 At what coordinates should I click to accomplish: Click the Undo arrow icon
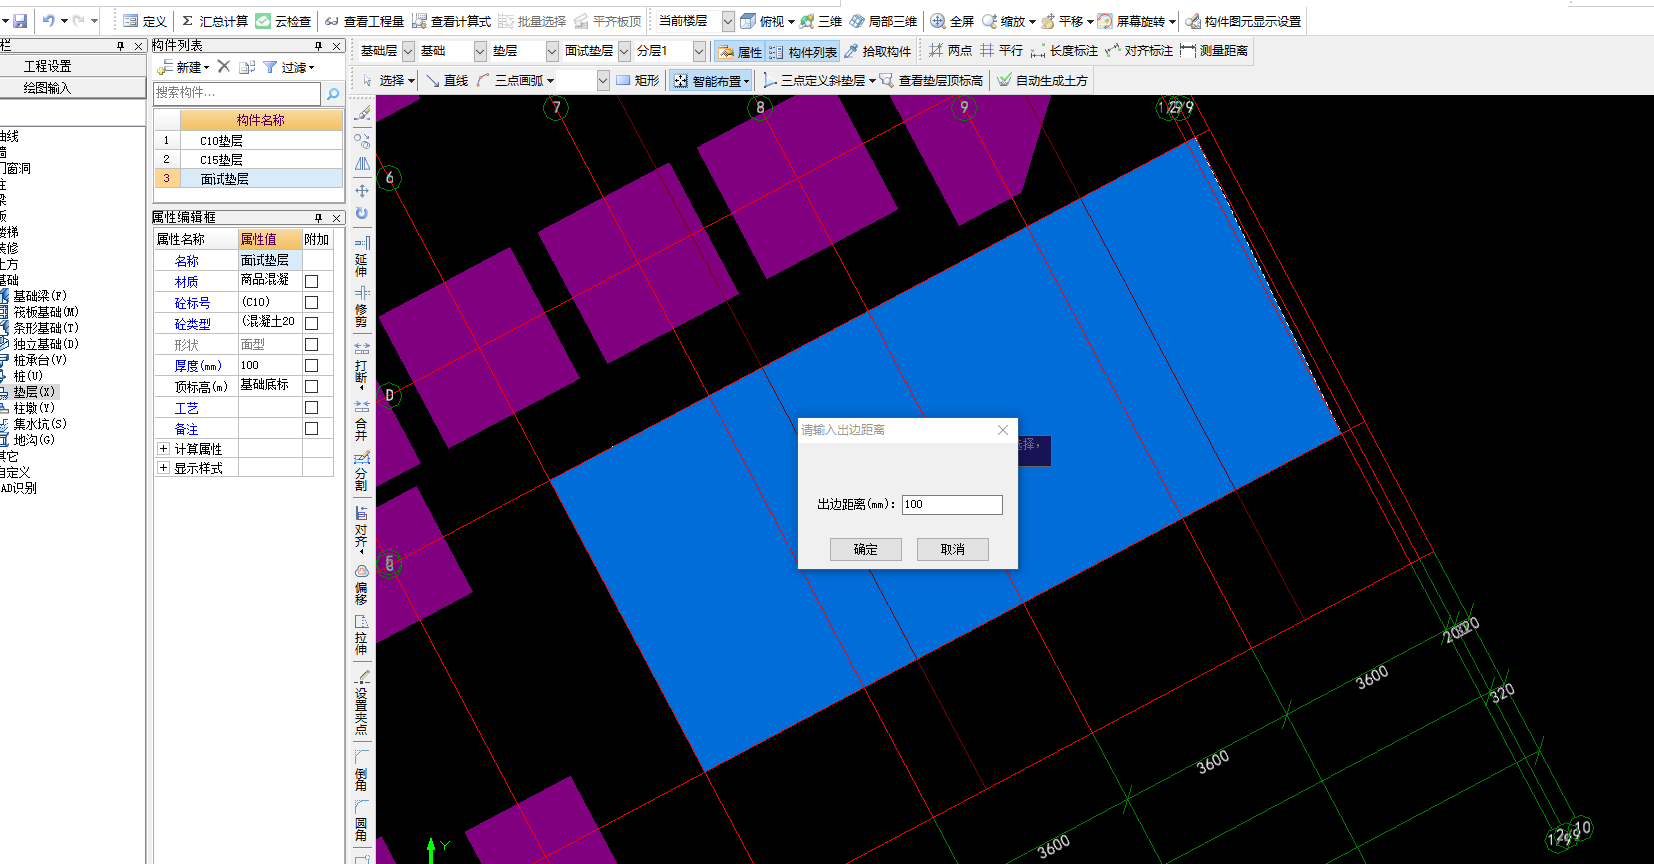click(x=48, y=20)
